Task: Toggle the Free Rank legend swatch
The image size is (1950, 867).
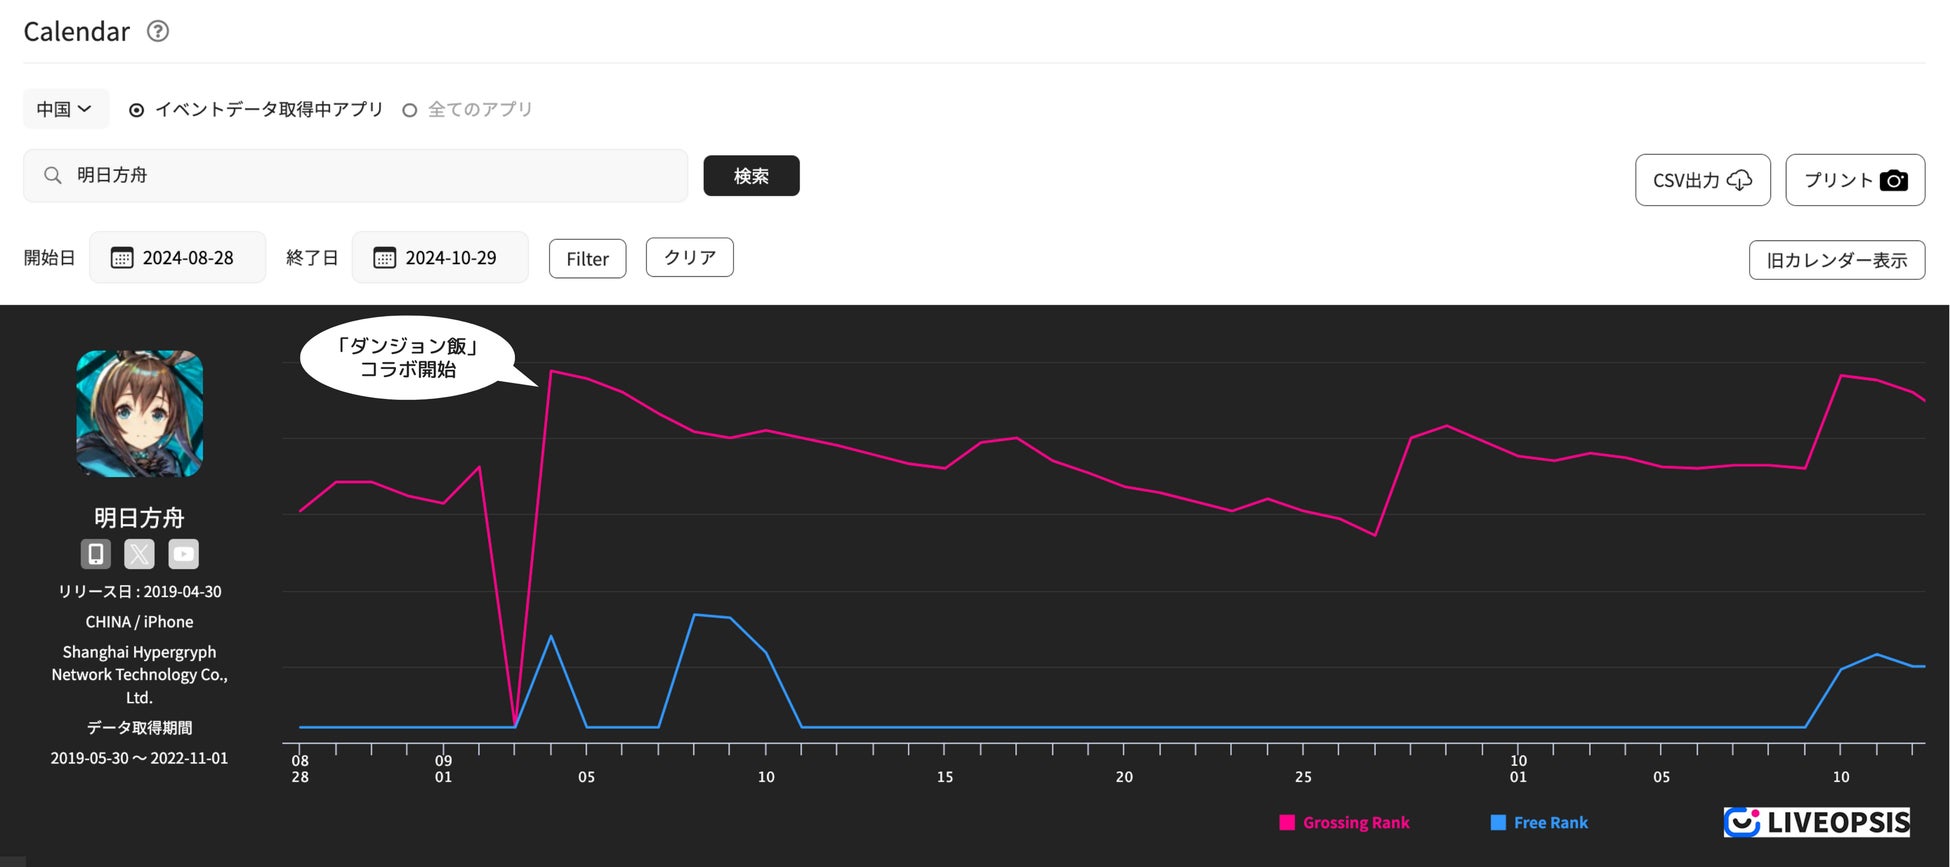Action: coord(1498,822)
